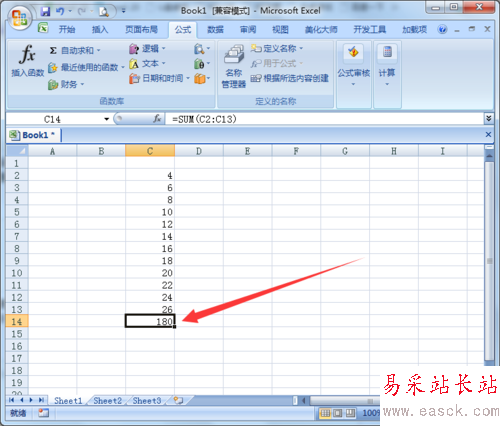
Task: Select column C header
Action: pyautogui.click(x=150, y=151)
